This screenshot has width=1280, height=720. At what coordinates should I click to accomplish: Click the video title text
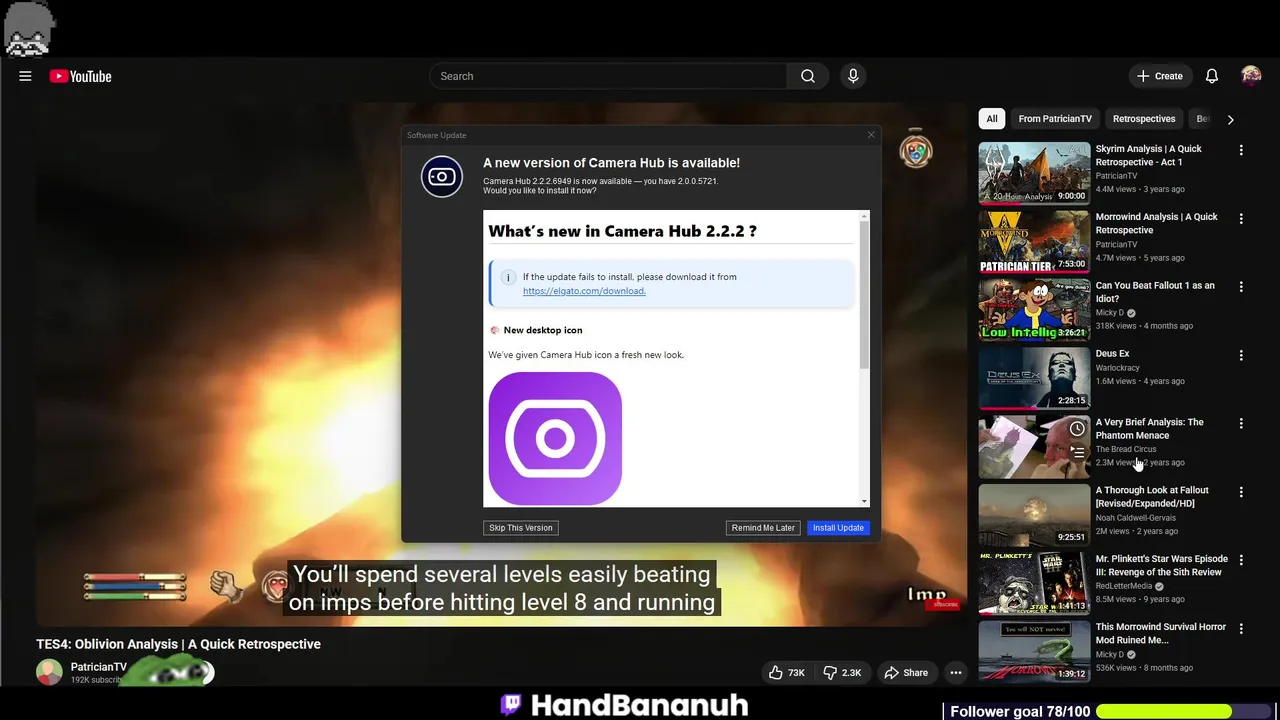click(x=179, y=644)
